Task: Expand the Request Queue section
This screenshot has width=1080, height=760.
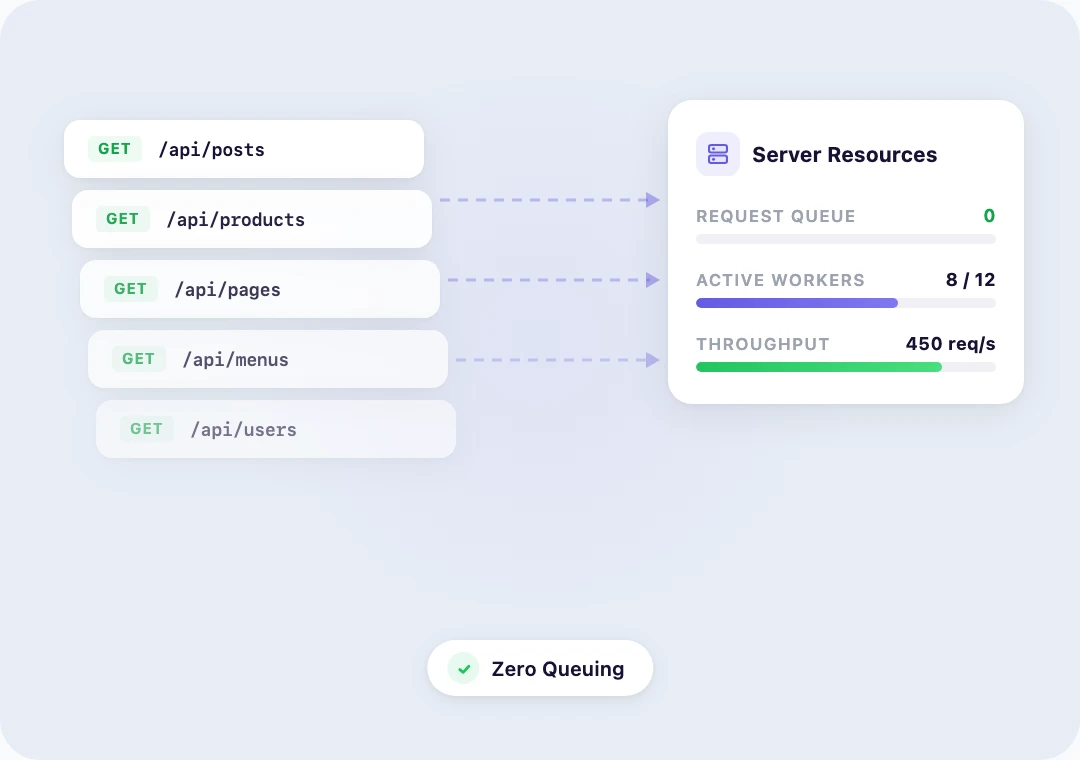Action: (x=846, y=225)
